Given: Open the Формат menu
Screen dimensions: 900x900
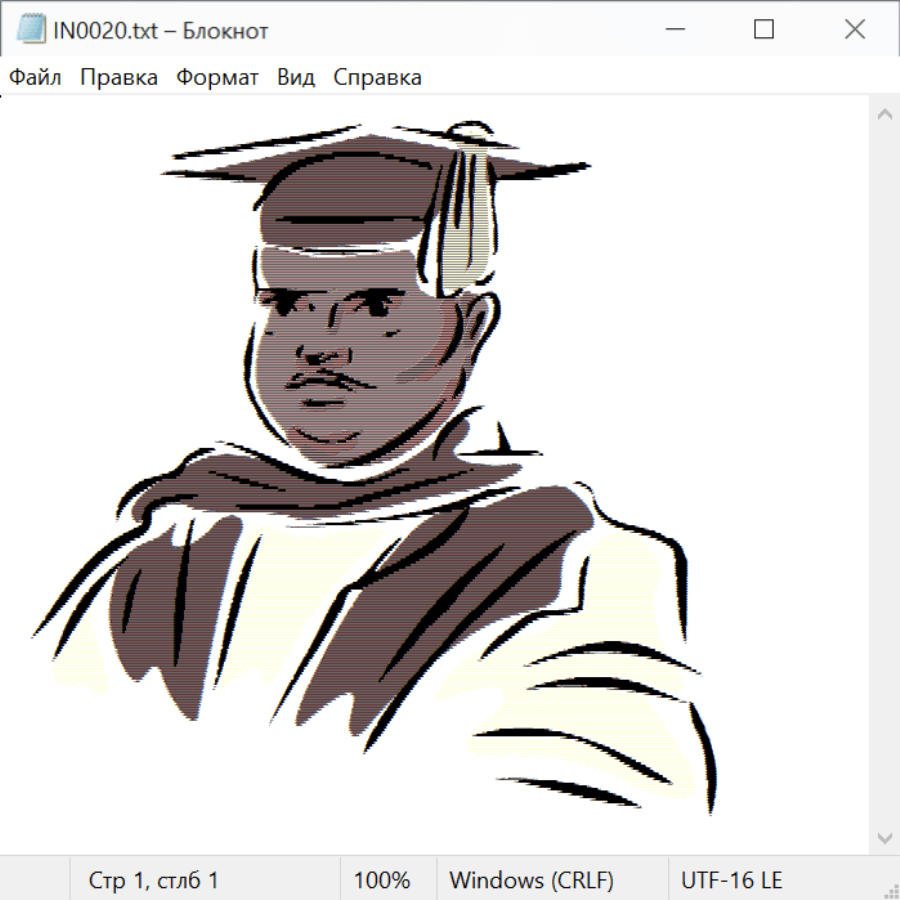Looking at the screenshot, I should click(217, 78).
